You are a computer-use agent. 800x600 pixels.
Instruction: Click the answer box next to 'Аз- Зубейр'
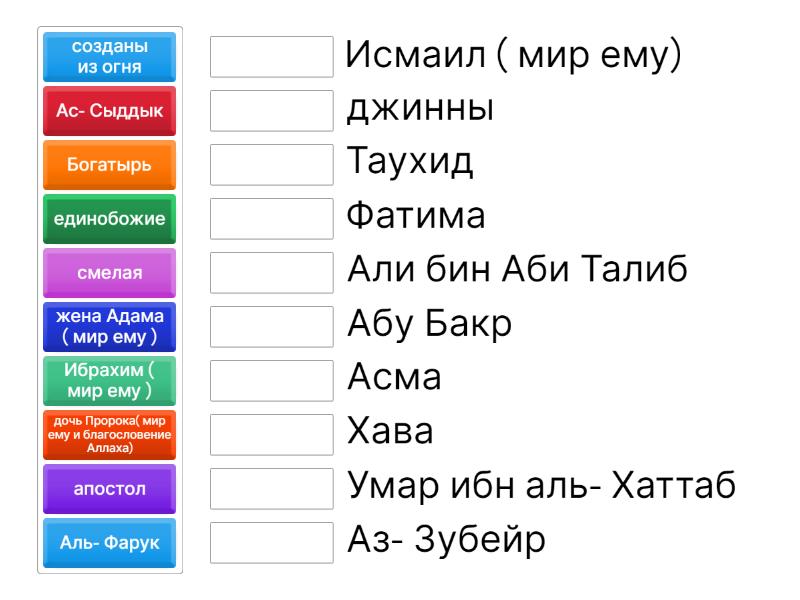272,543
